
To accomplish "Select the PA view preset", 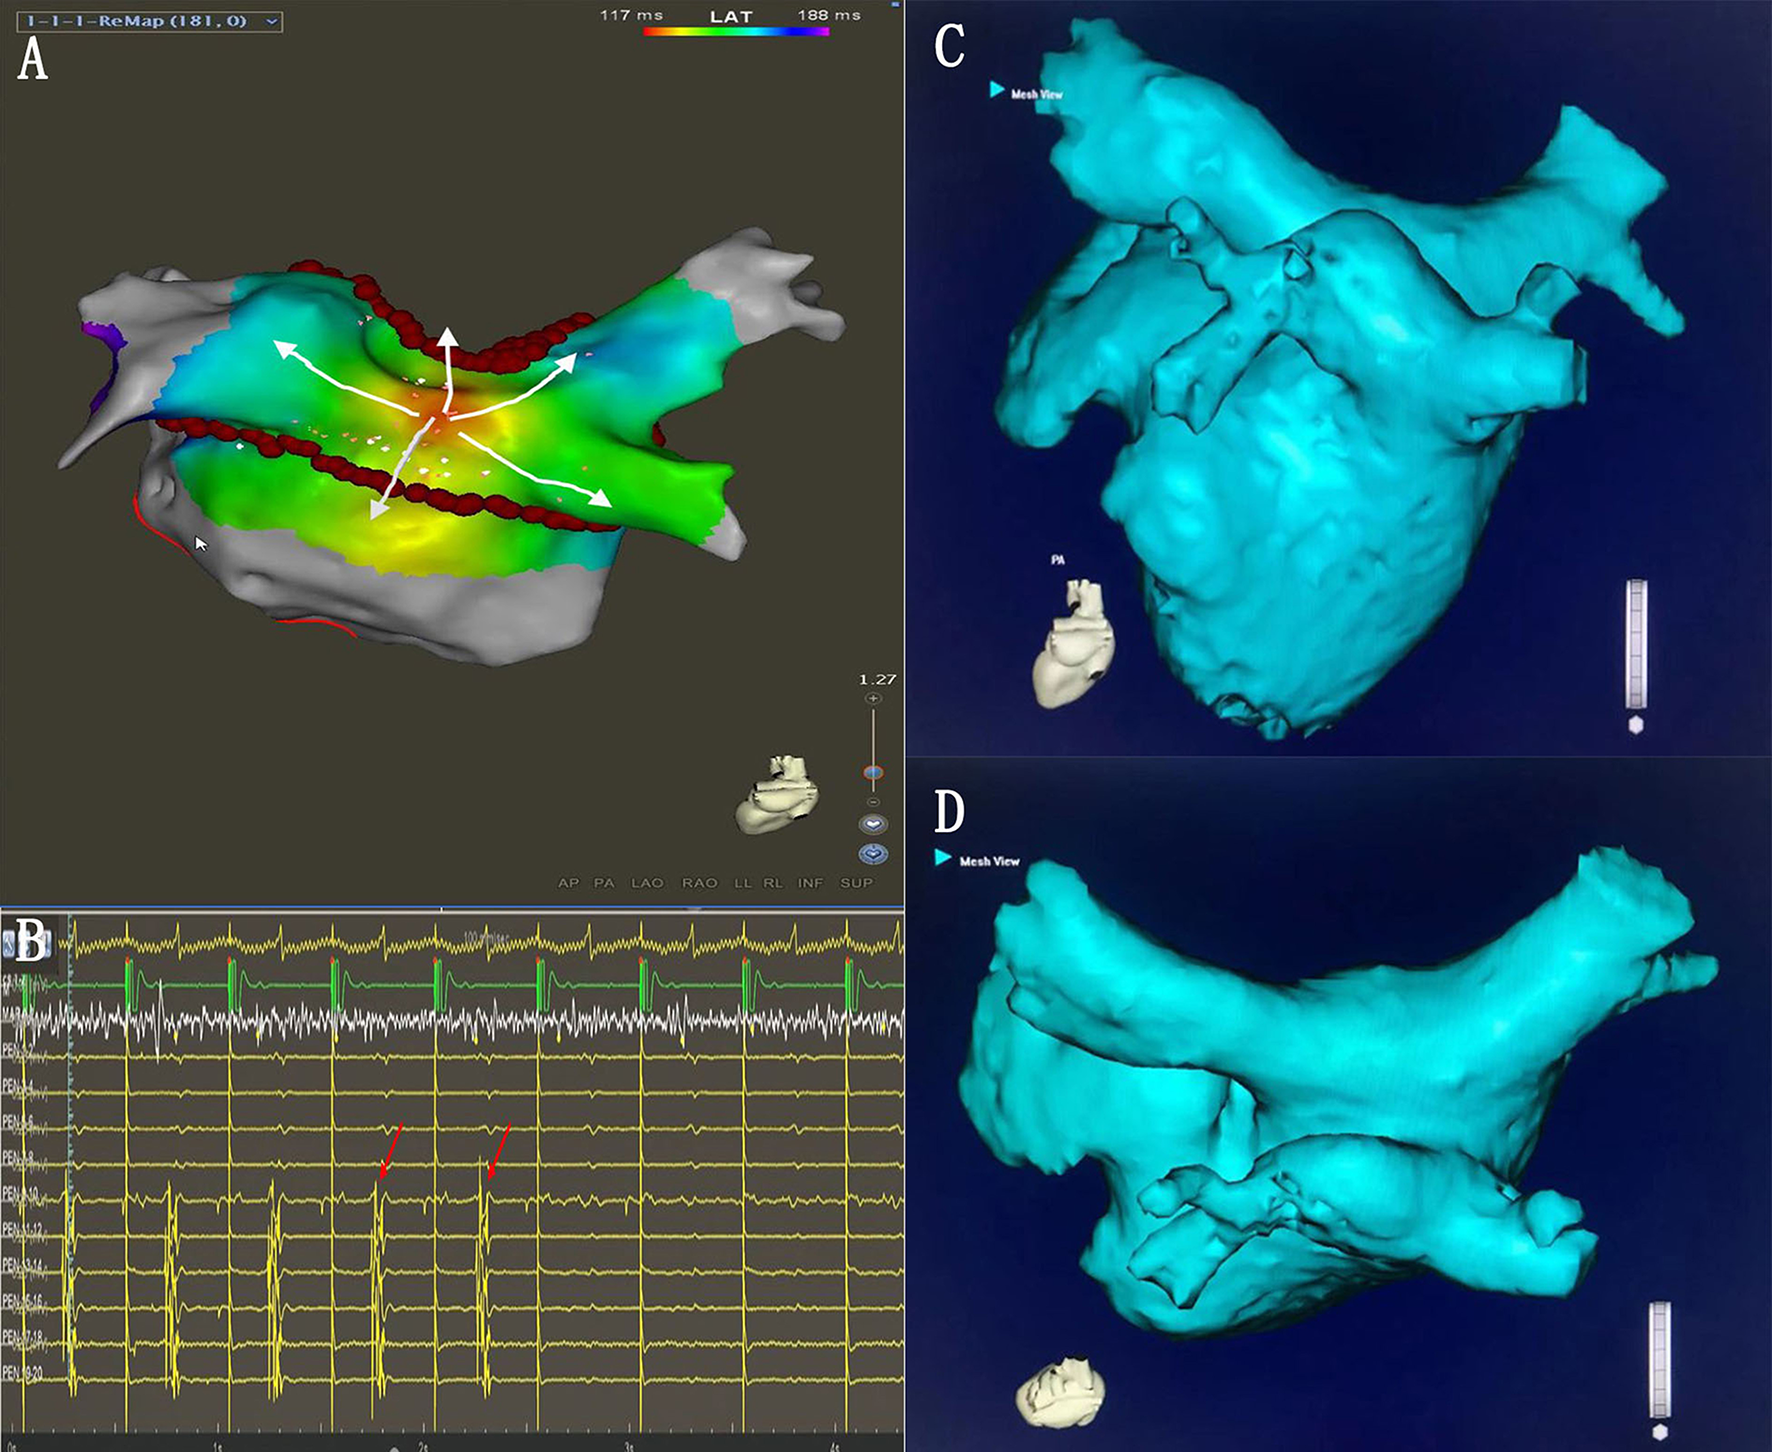I will point(604,883).
